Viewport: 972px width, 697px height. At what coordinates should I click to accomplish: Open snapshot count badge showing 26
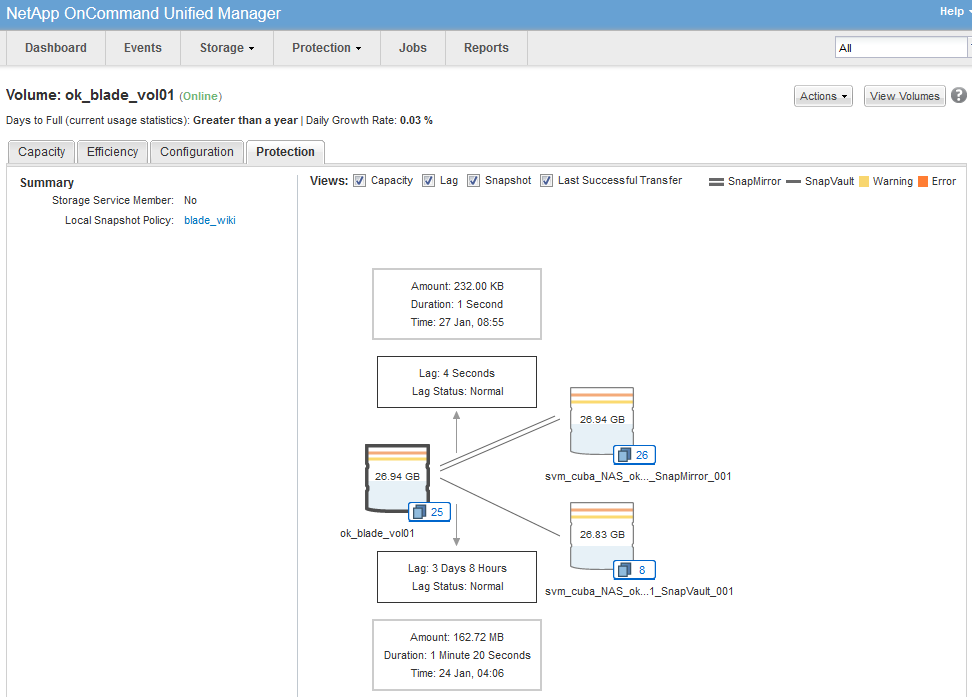coord(635,455)
